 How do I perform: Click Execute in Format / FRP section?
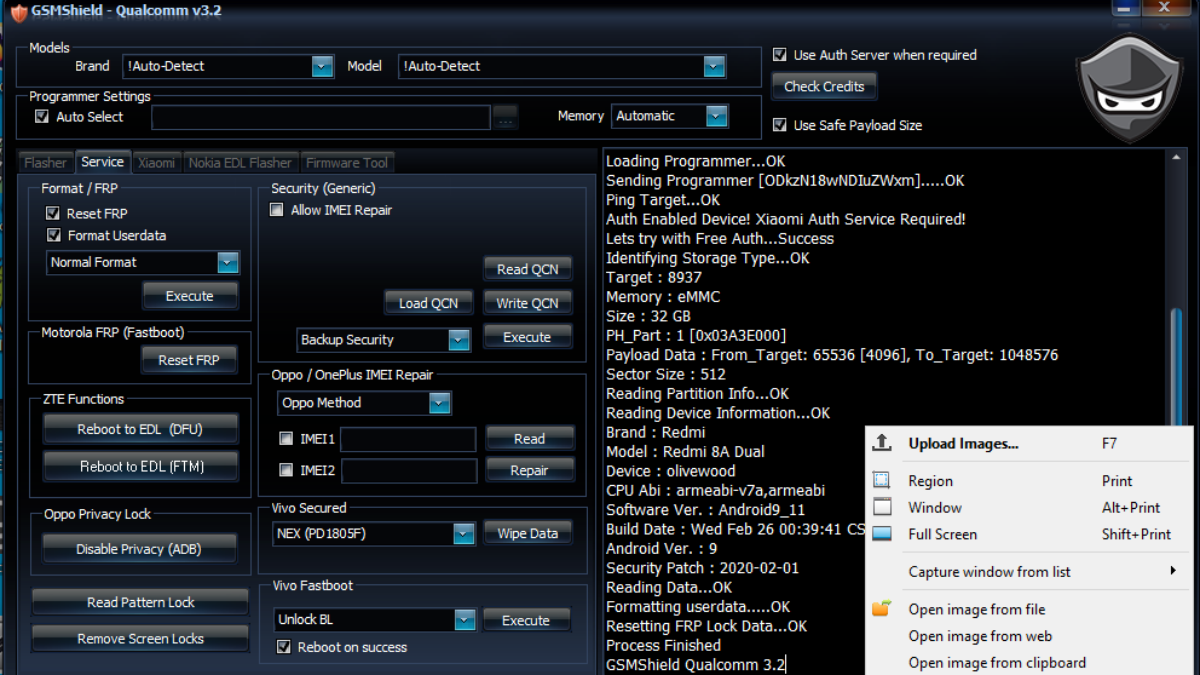190,296
